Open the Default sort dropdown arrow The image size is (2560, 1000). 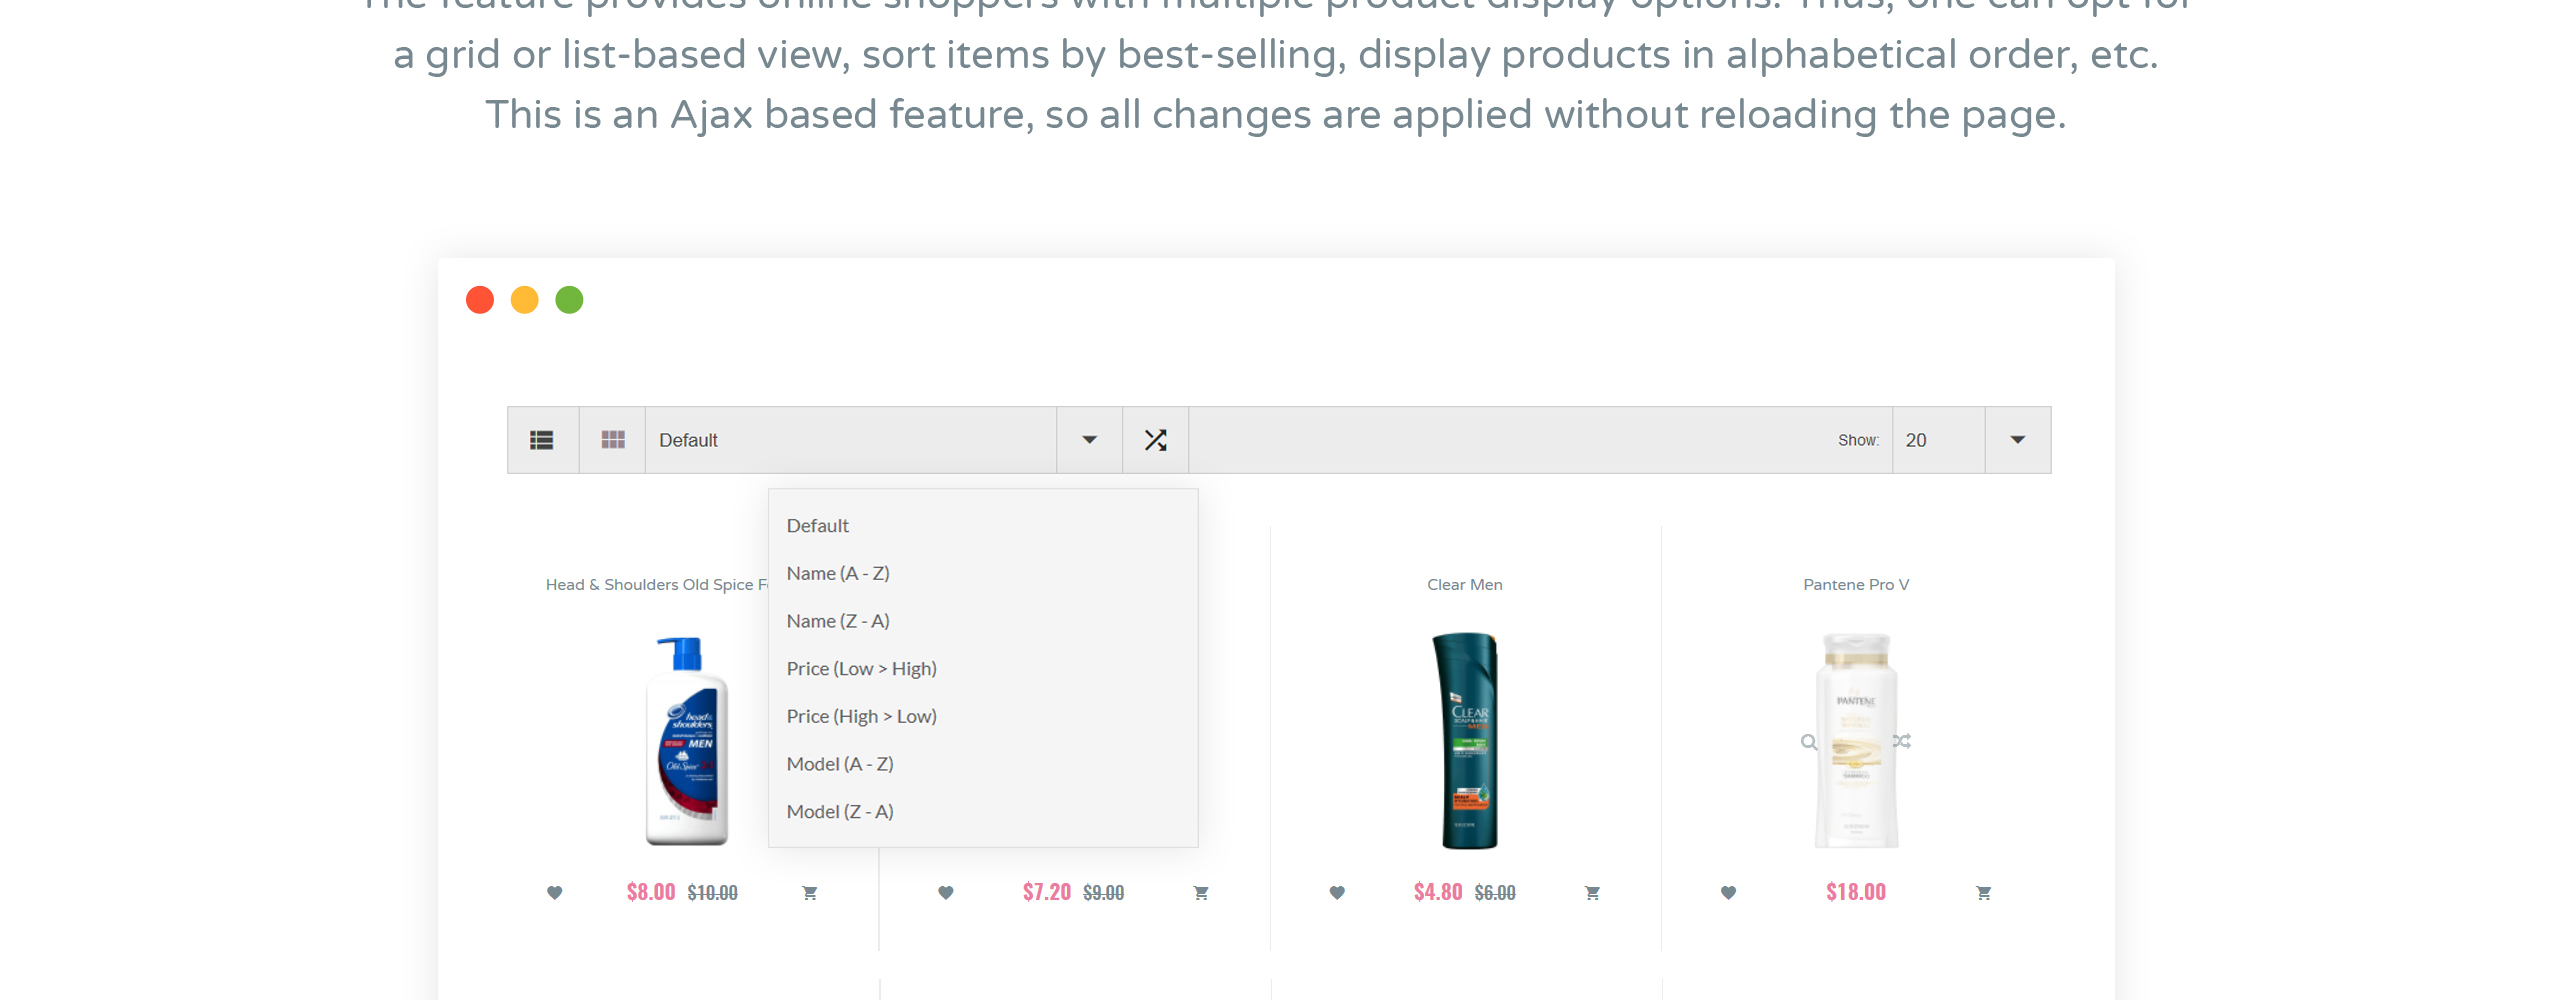click(x=1090, y=440)
